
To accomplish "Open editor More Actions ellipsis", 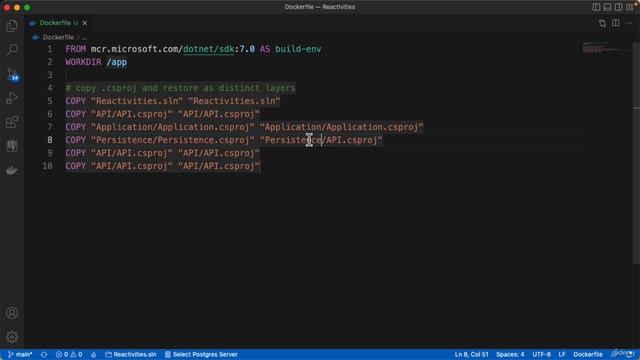I will tap(629, 23).
